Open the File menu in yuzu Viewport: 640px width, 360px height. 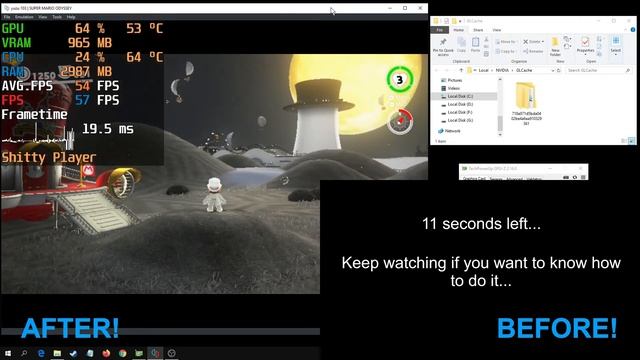coord(7,17)
